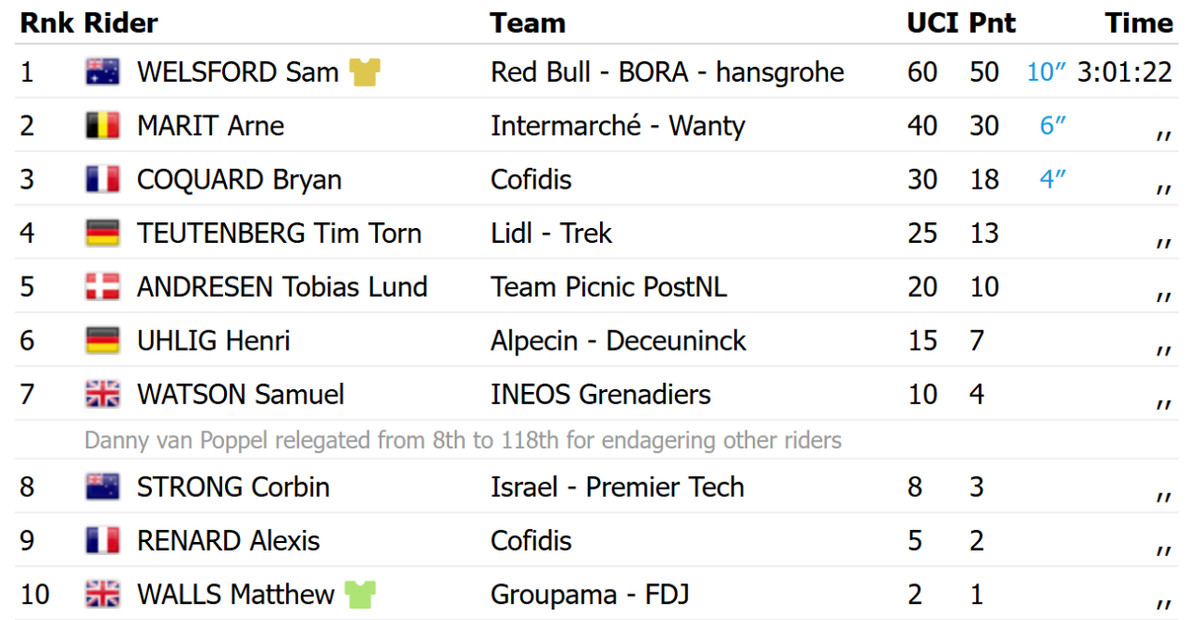The width and height of the screenshot is (1200, 620).
Task: Click the Australian flag beside Welsford
Action: pos(102,72)
